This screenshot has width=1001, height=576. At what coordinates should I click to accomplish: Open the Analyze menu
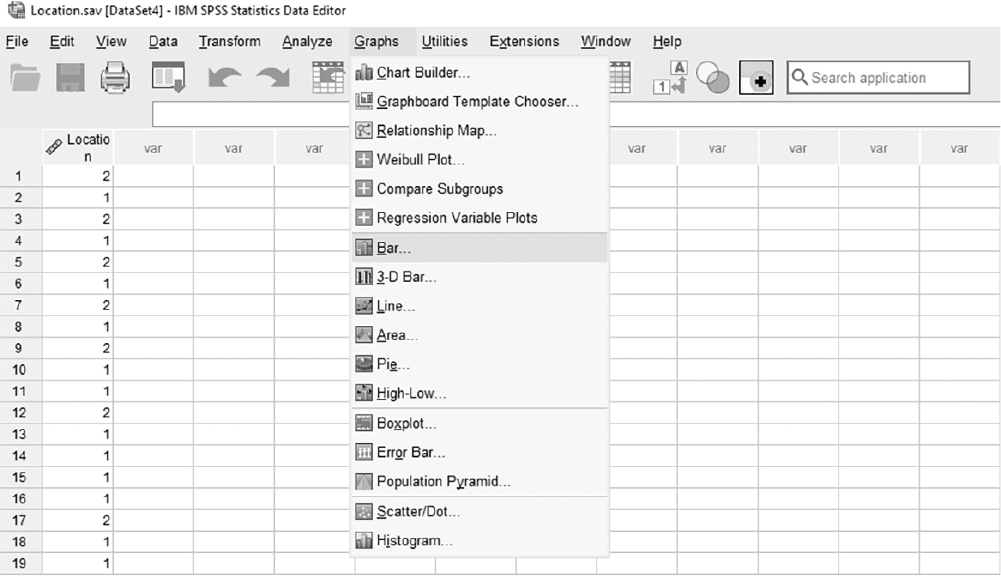[307, 42]
